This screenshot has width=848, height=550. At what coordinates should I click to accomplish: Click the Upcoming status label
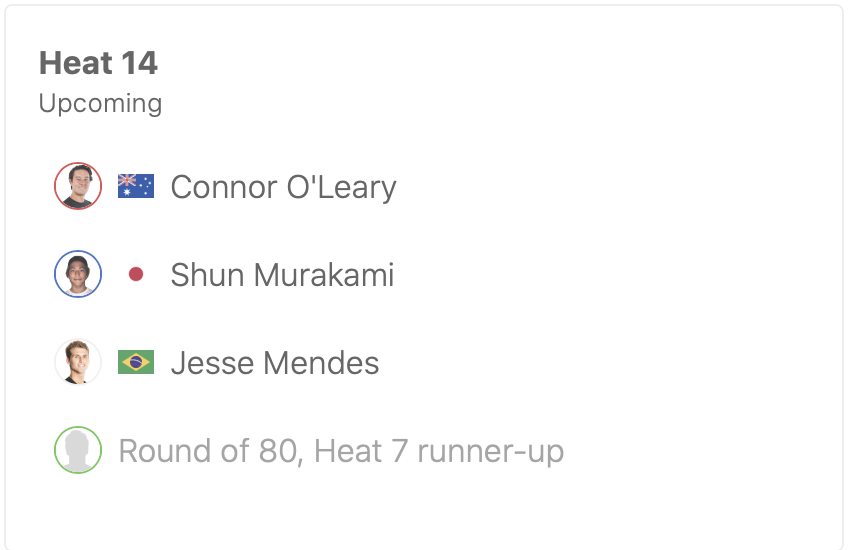pos(100,103)
